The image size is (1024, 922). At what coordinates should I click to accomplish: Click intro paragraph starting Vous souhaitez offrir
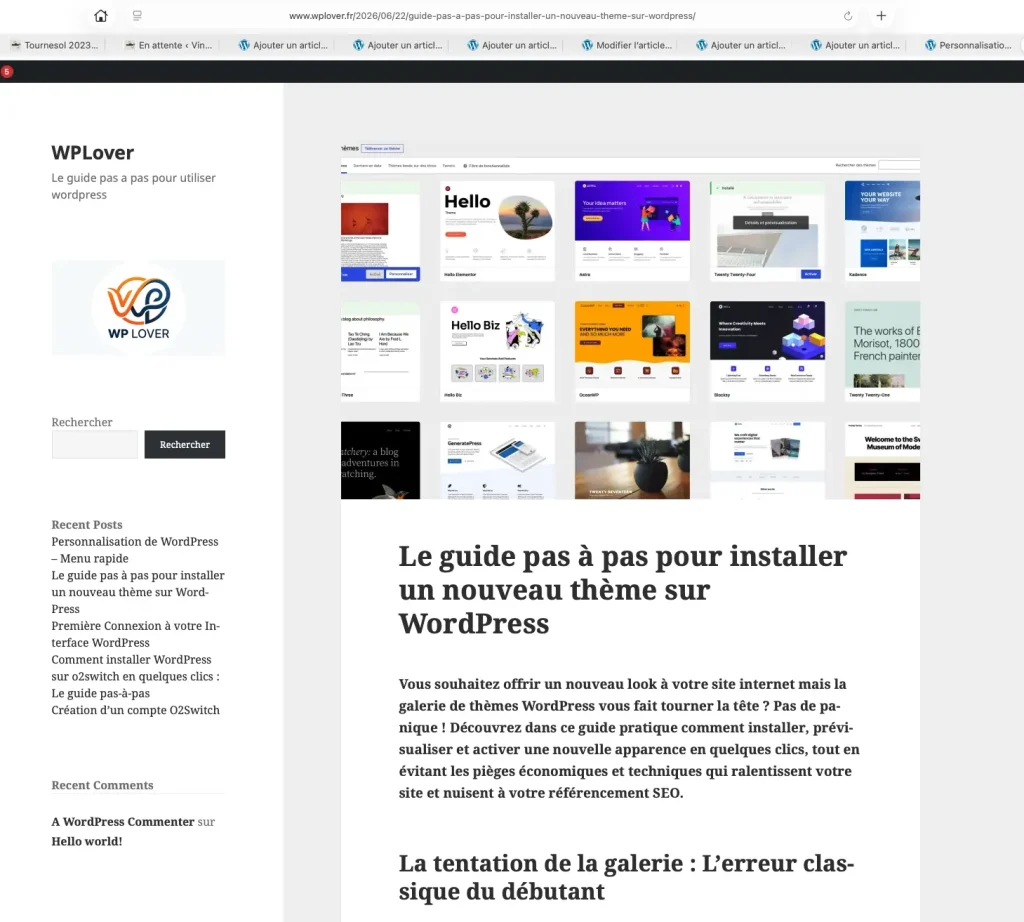click(x=629, y=738)
